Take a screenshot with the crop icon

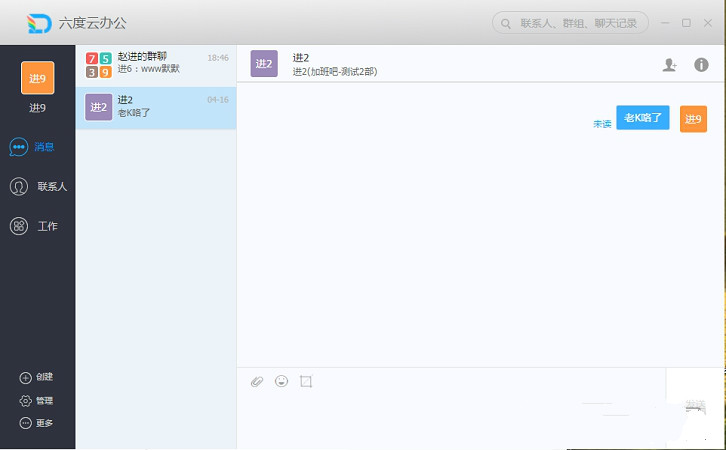(306, 381)
